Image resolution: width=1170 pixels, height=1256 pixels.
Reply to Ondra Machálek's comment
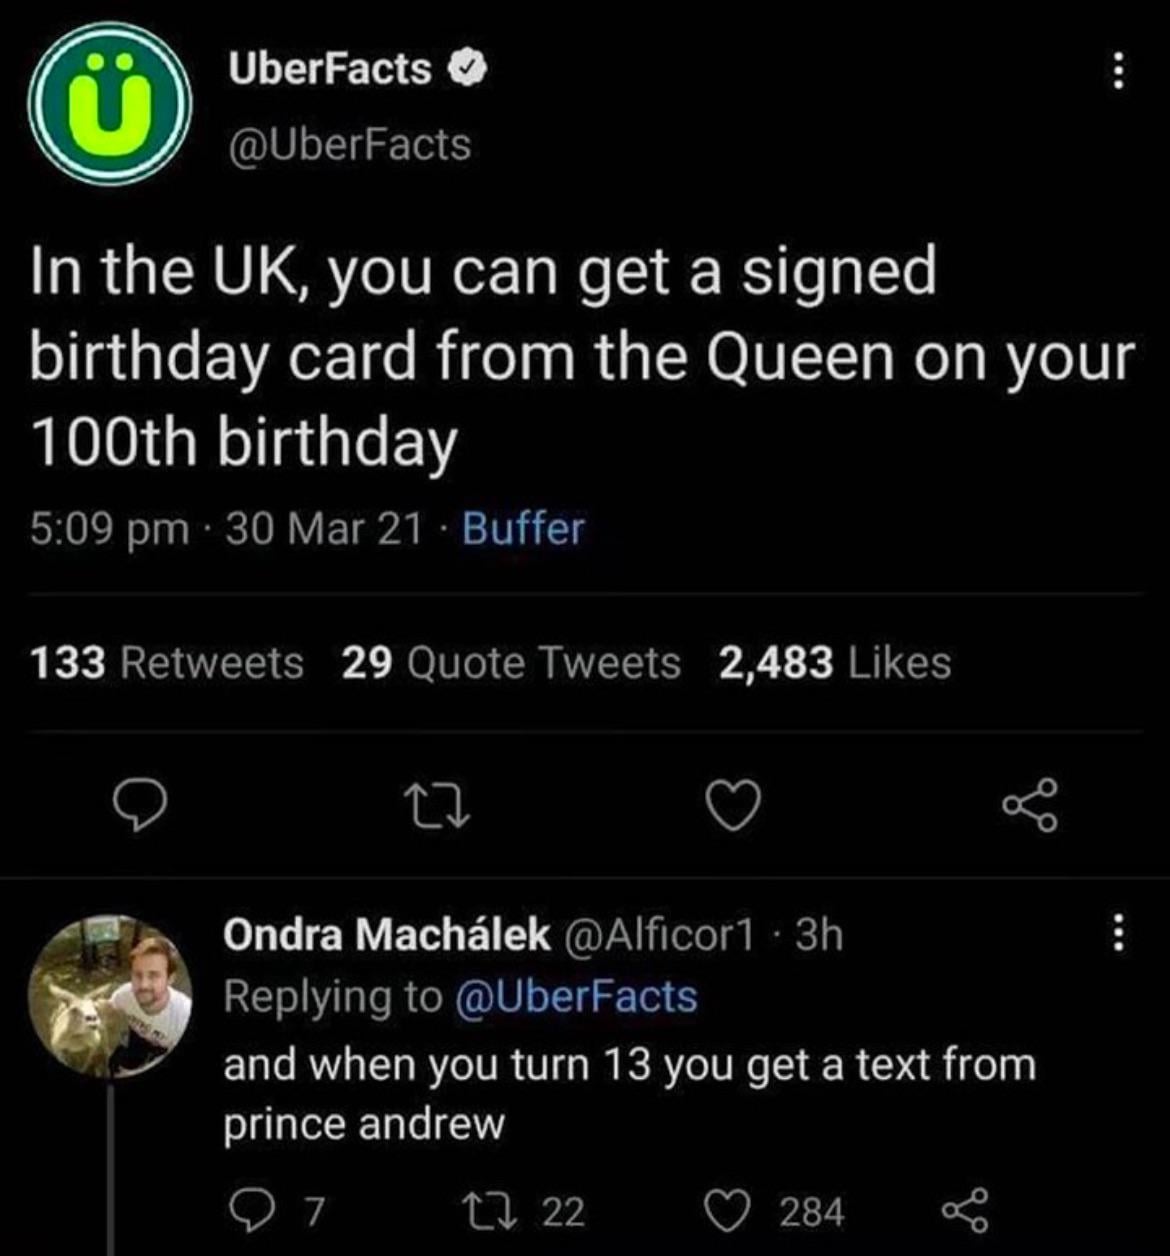(245, 1212)
